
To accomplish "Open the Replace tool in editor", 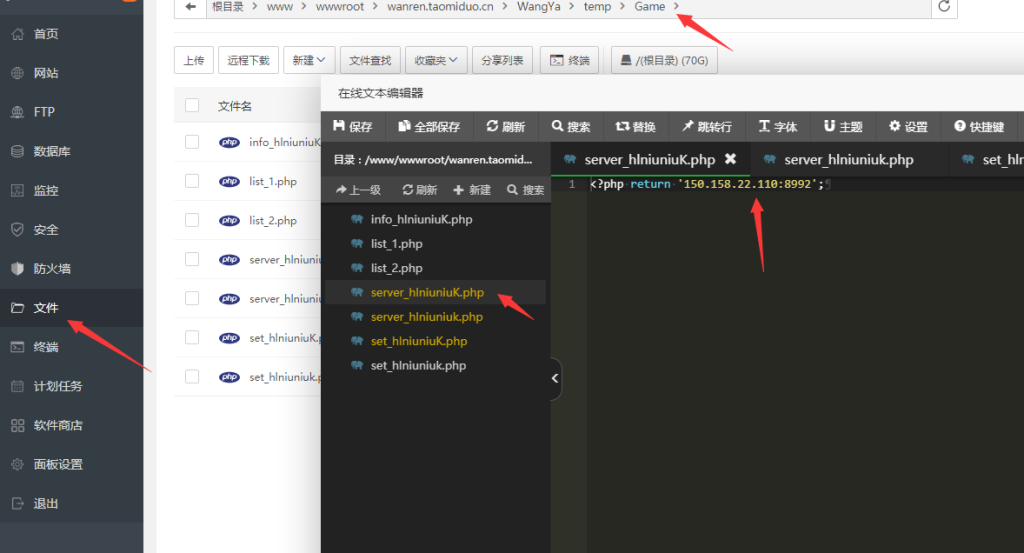I will (635, 127).
